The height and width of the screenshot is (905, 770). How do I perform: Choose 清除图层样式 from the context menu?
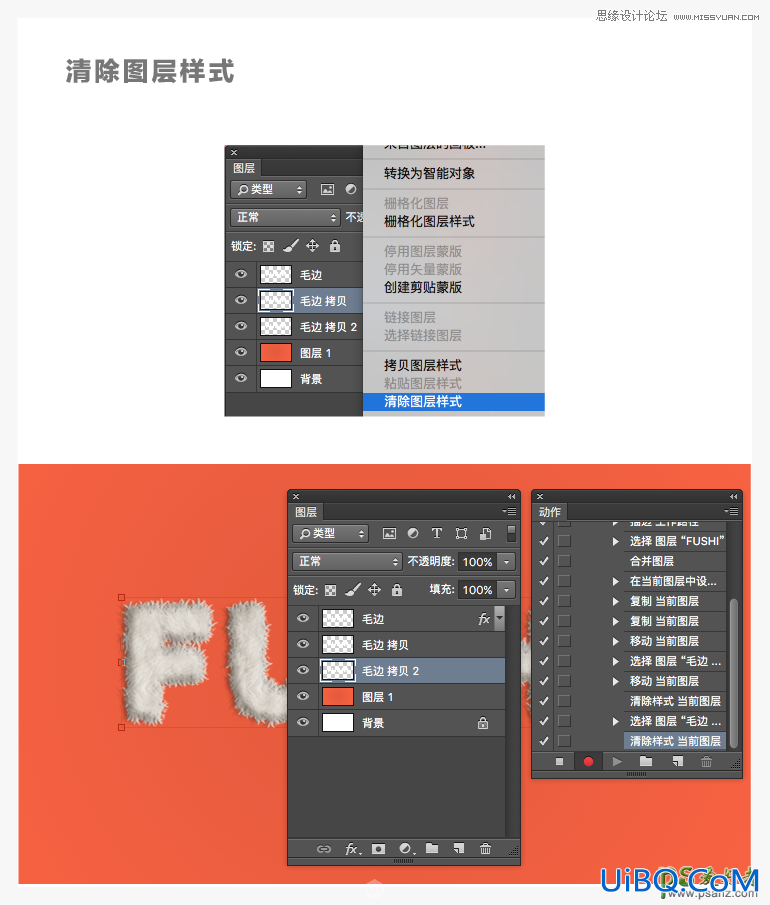click(454, 402)
